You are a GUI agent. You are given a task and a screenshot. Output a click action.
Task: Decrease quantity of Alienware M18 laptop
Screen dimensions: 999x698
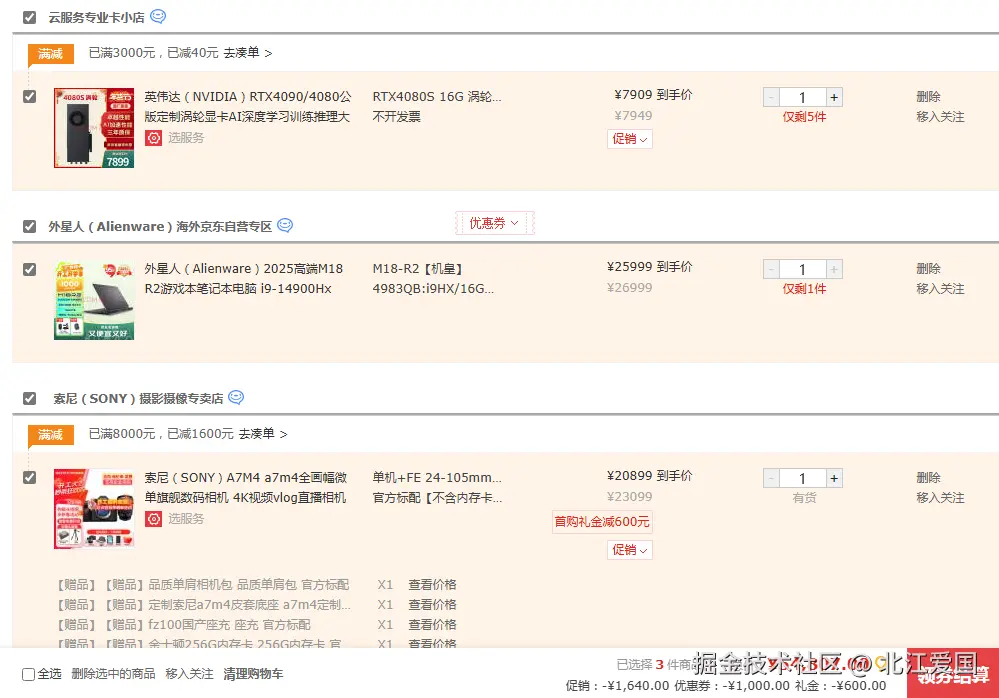click(771, 269)
